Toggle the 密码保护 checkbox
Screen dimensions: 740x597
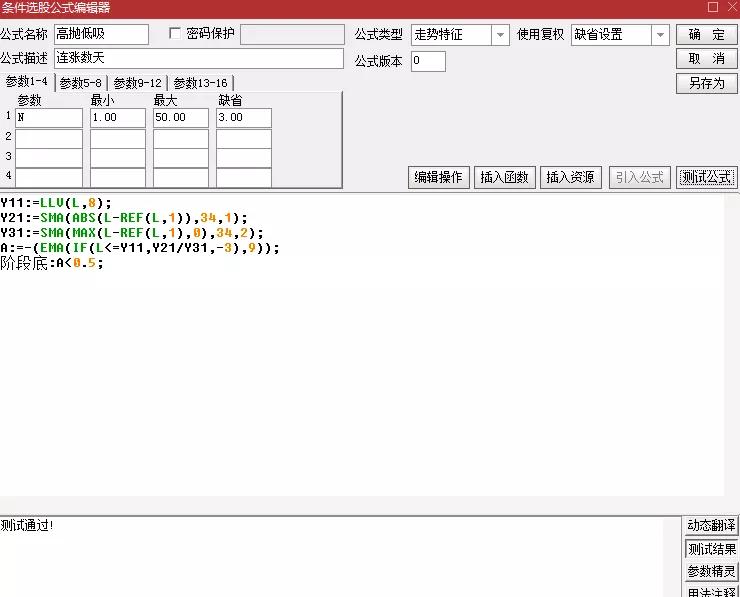(175, 34)
